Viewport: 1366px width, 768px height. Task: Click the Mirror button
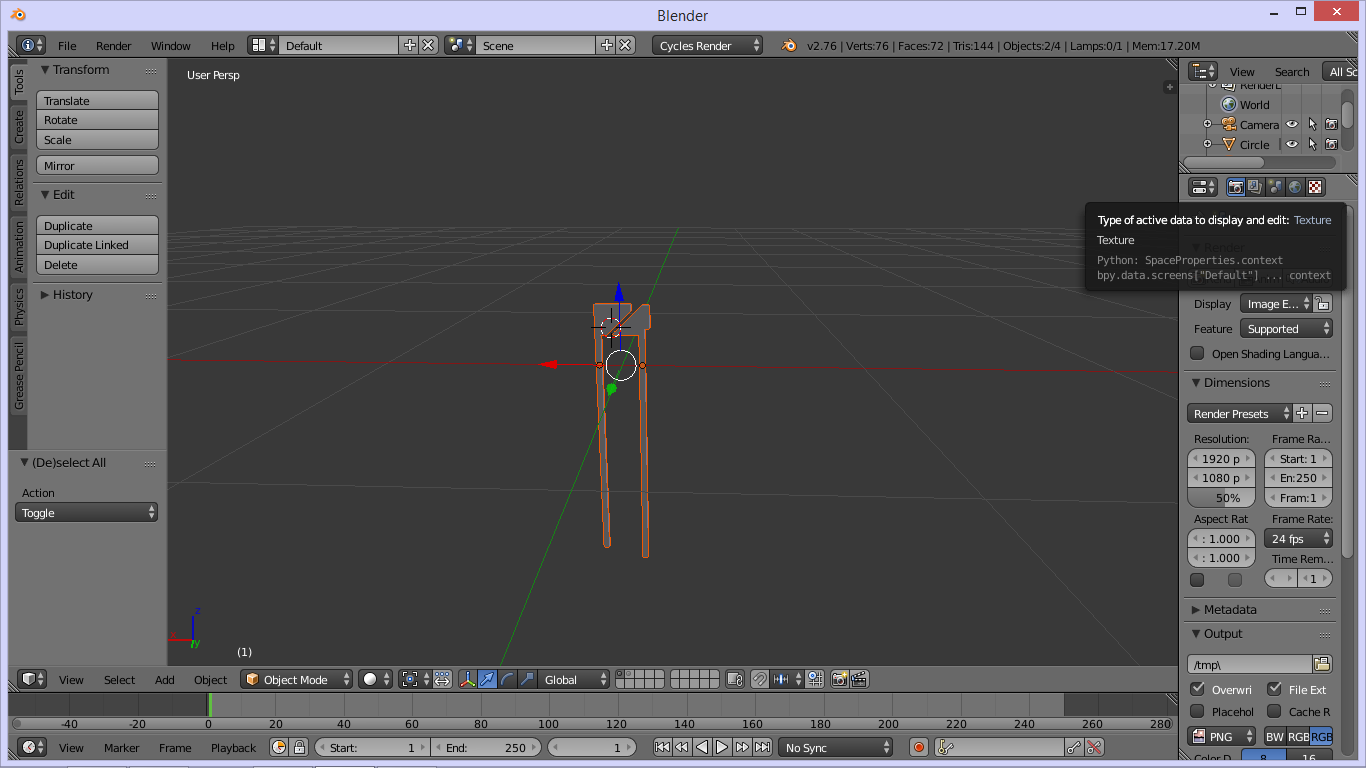coord(98,165)
